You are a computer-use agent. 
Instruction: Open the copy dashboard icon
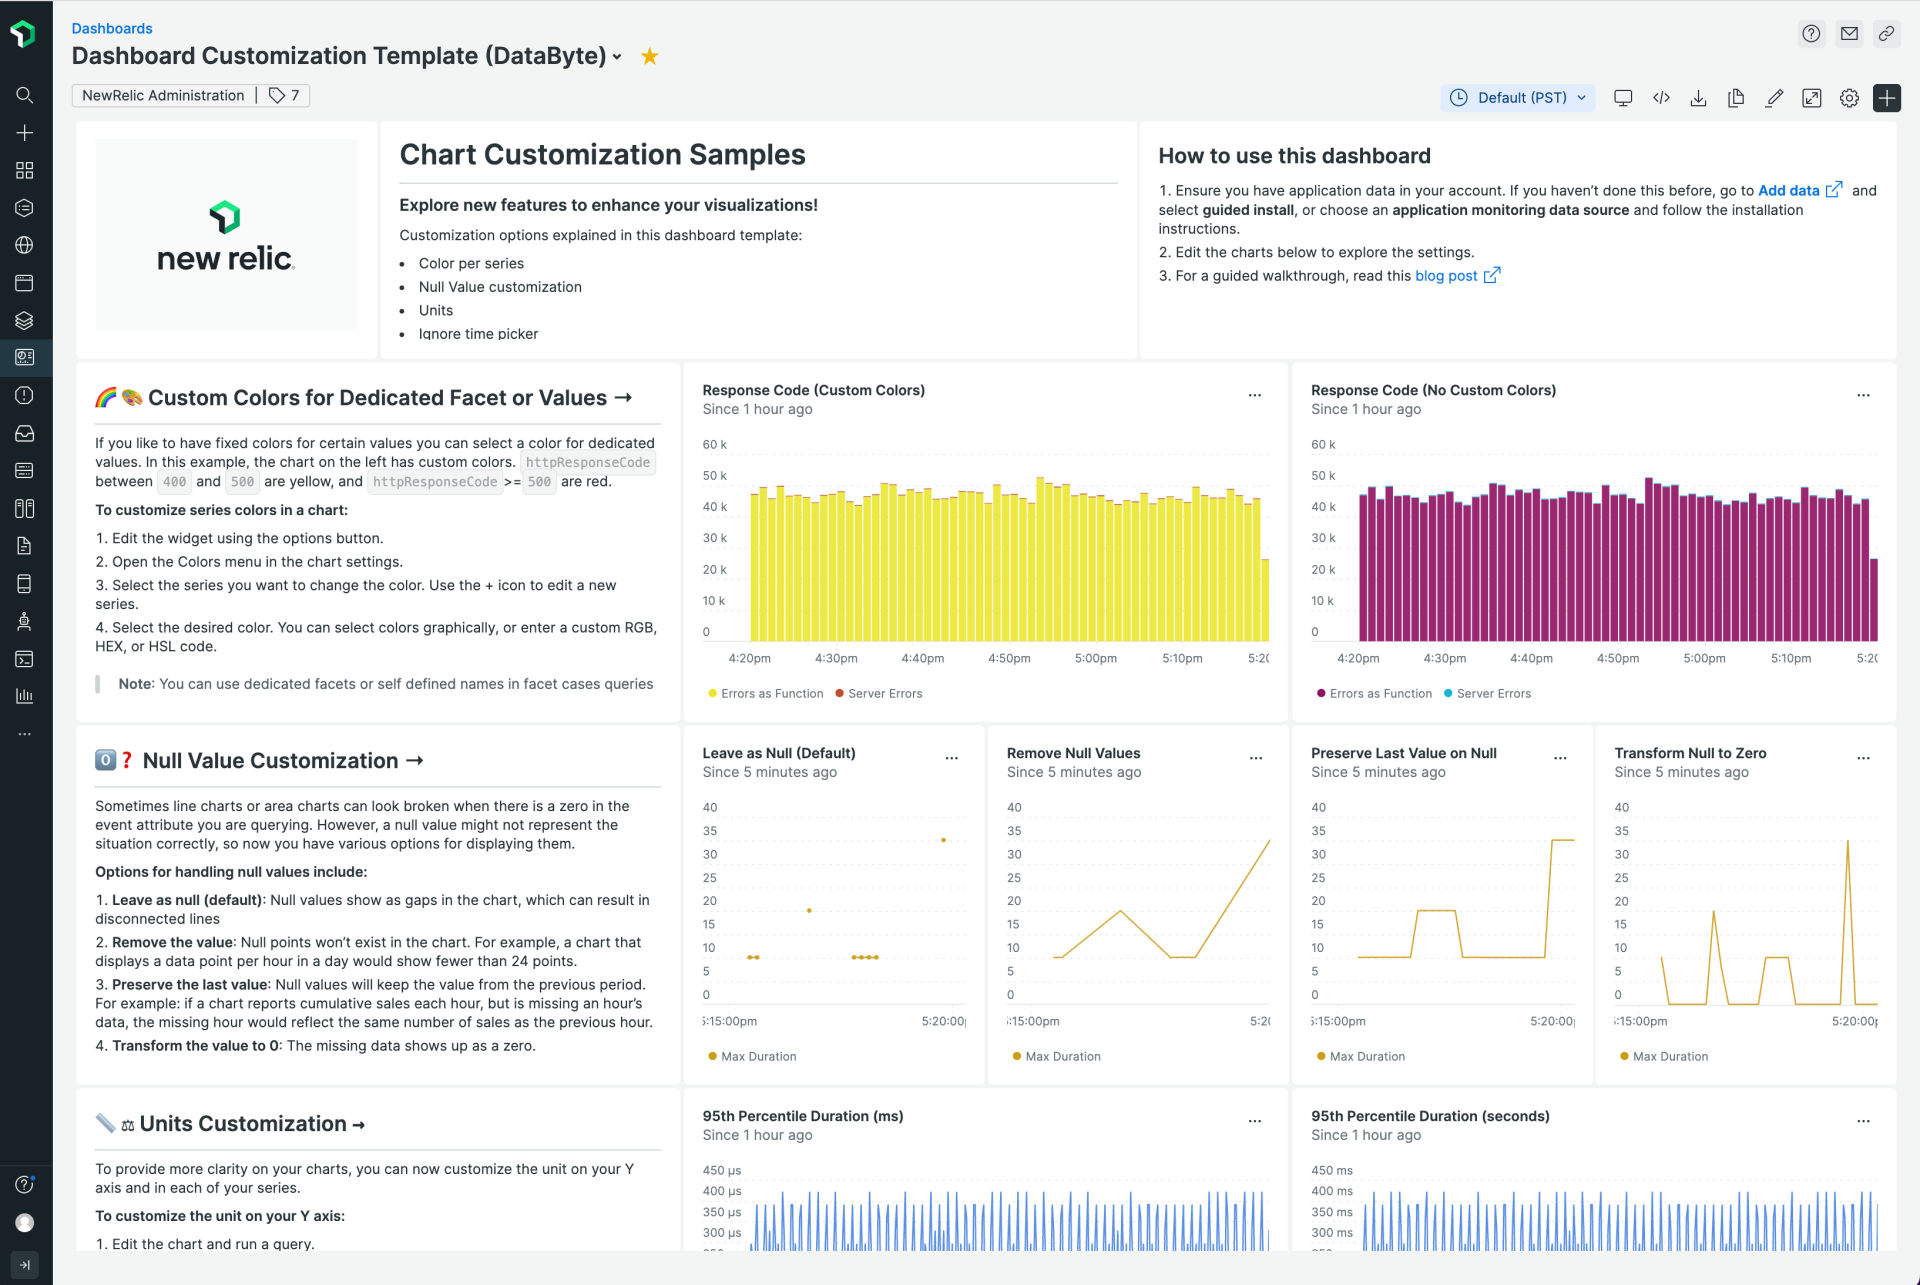coord(1737,97)
